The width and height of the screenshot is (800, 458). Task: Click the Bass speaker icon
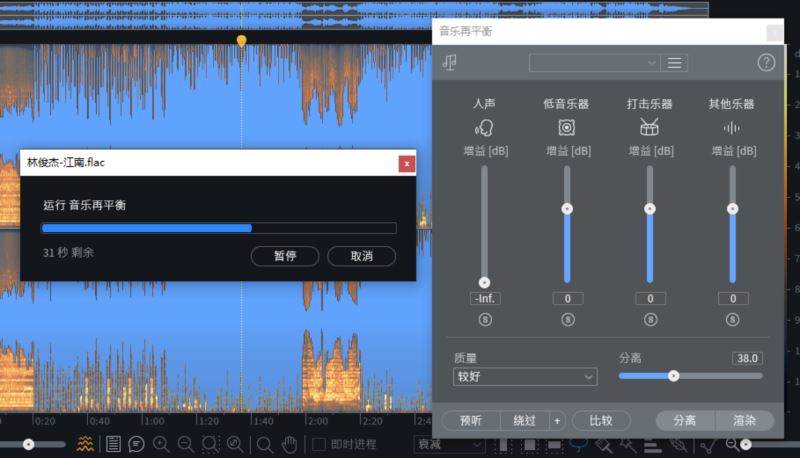pyautogui.click(x=566, y=128)
